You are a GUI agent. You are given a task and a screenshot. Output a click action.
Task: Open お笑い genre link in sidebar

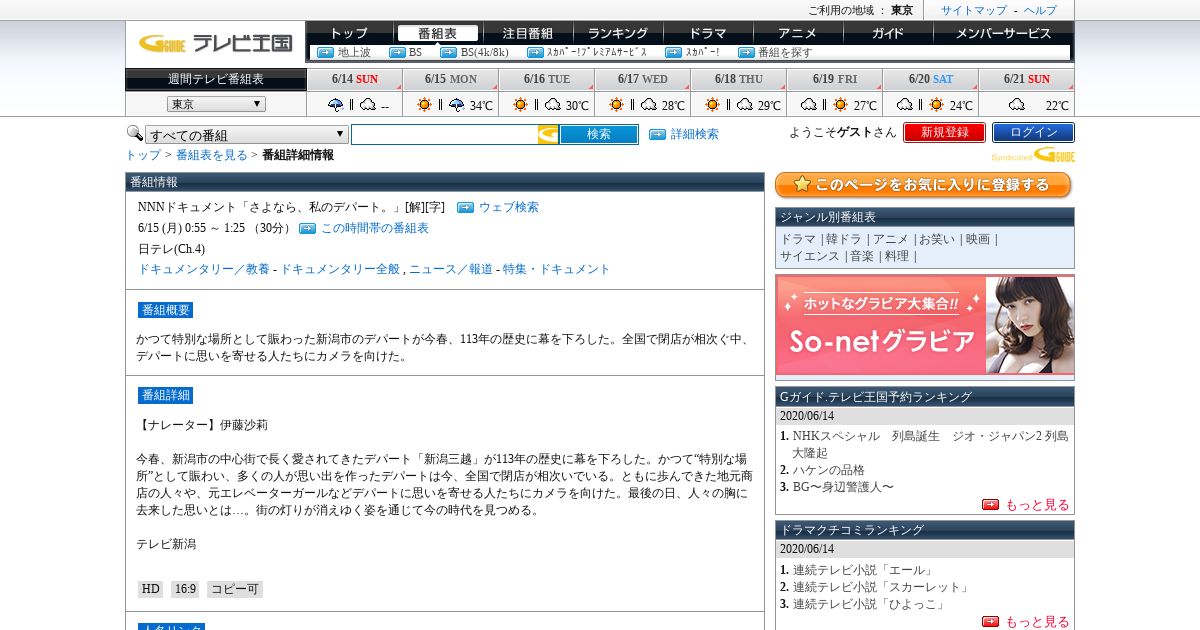(x=937, y=239)
